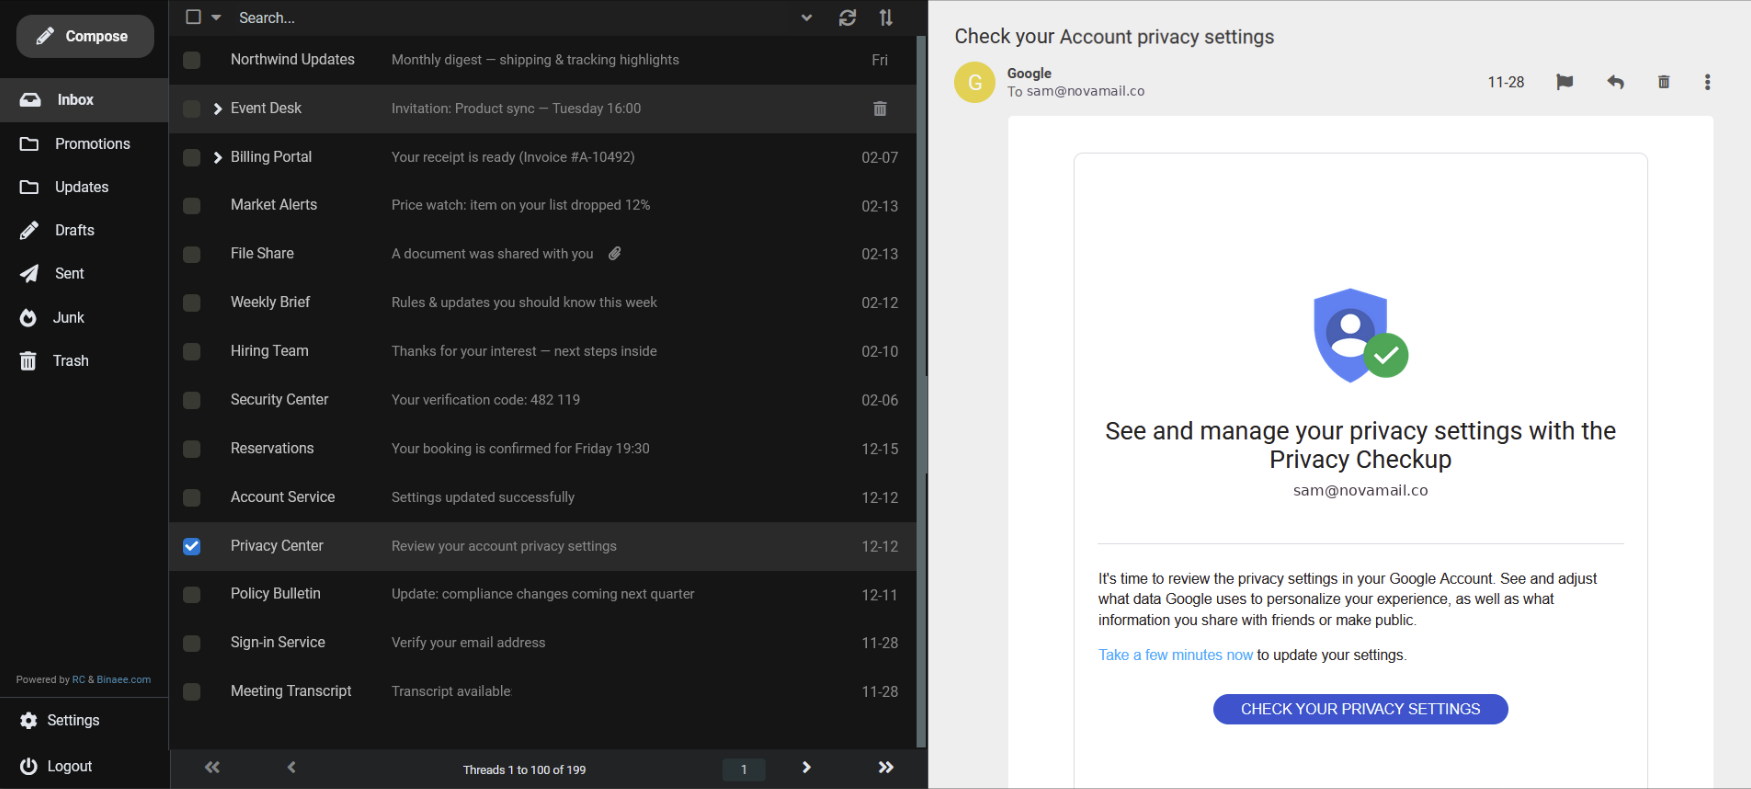1751x789 pixels.
Task: Uncheck the Privacy Center message checkbox
Action: (192, 547)
